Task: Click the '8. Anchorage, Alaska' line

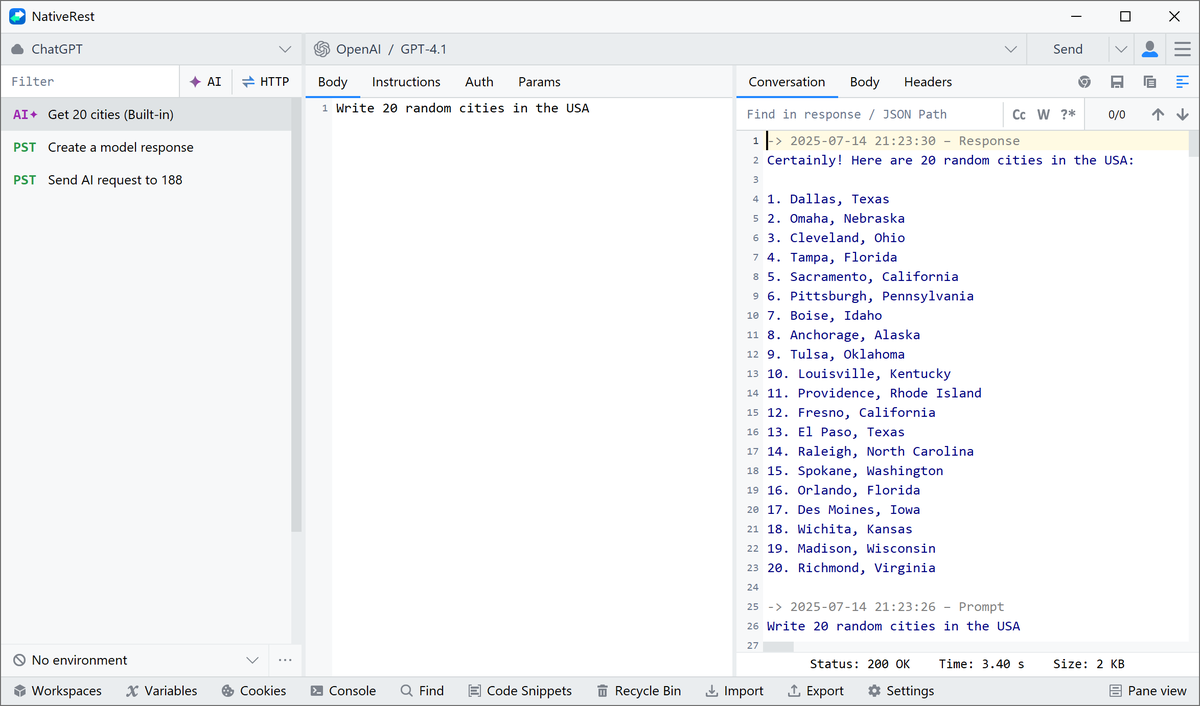Action: (x=843, y=335)
